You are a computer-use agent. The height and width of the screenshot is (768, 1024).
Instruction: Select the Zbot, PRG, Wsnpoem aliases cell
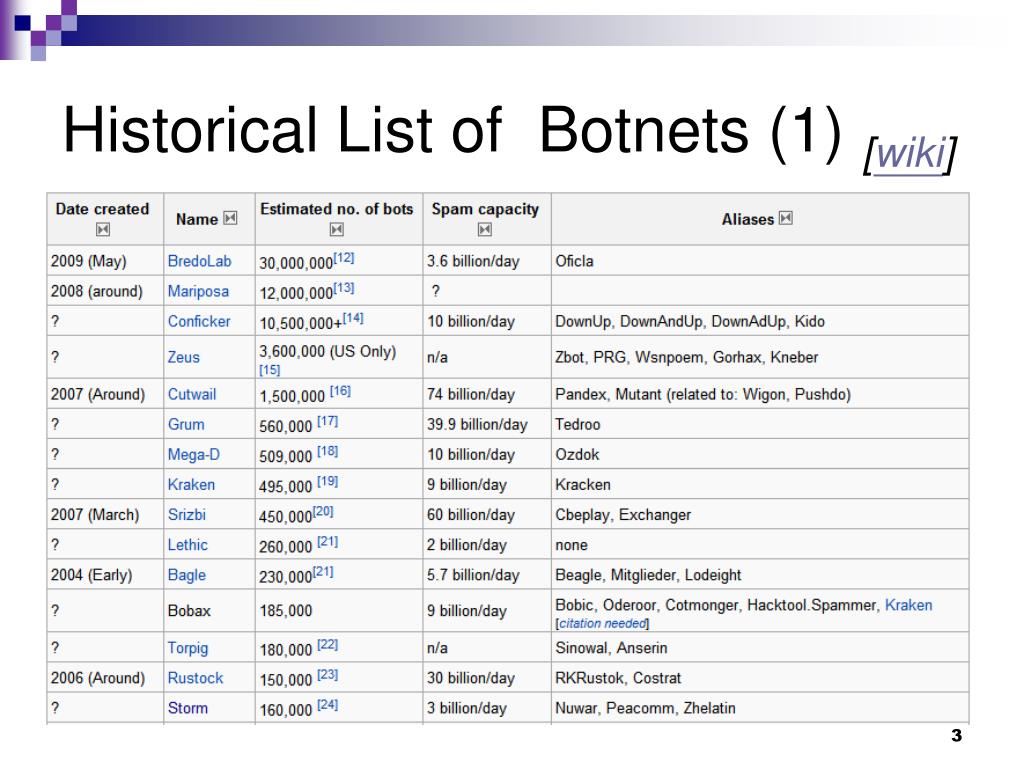[x=760, y=357]
